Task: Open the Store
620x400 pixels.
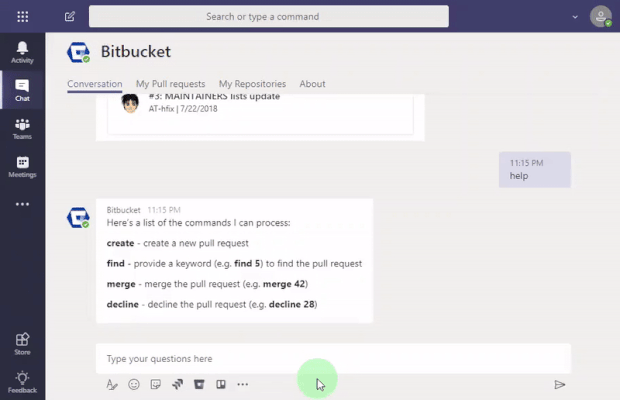Action: 22,344
